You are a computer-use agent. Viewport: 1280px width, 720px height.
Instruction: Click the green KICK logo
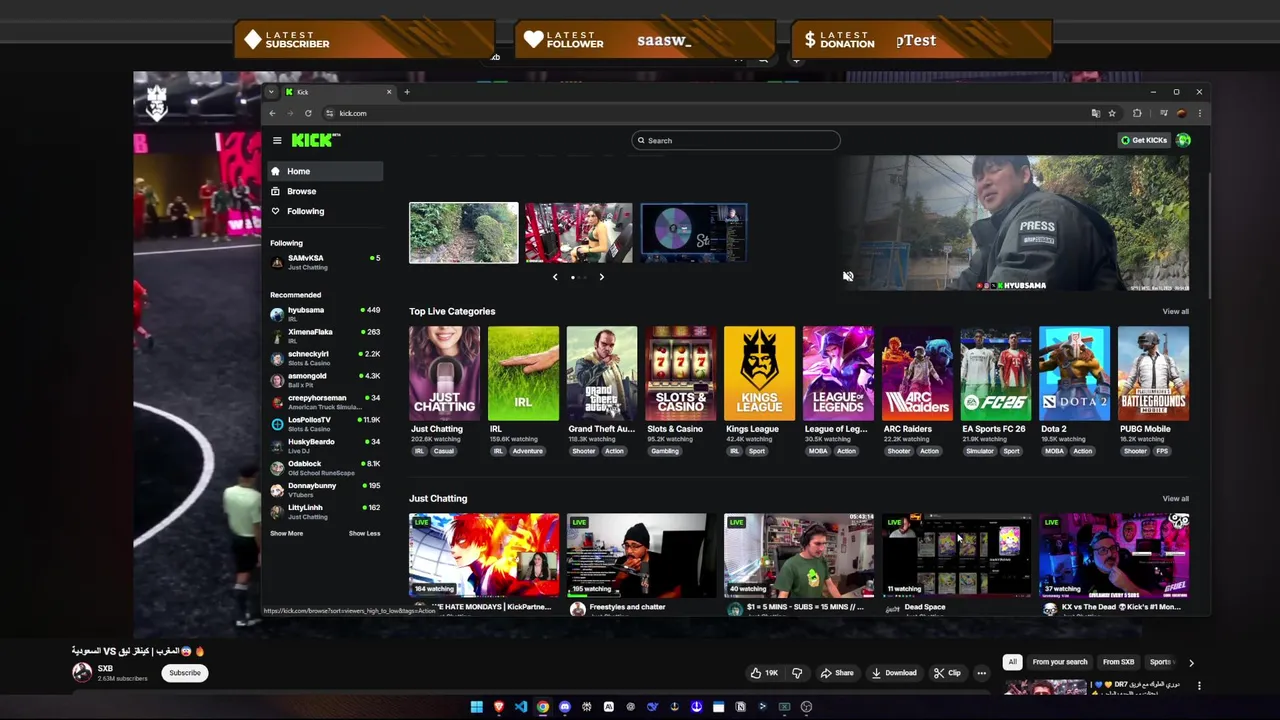[x=315, y=141]
